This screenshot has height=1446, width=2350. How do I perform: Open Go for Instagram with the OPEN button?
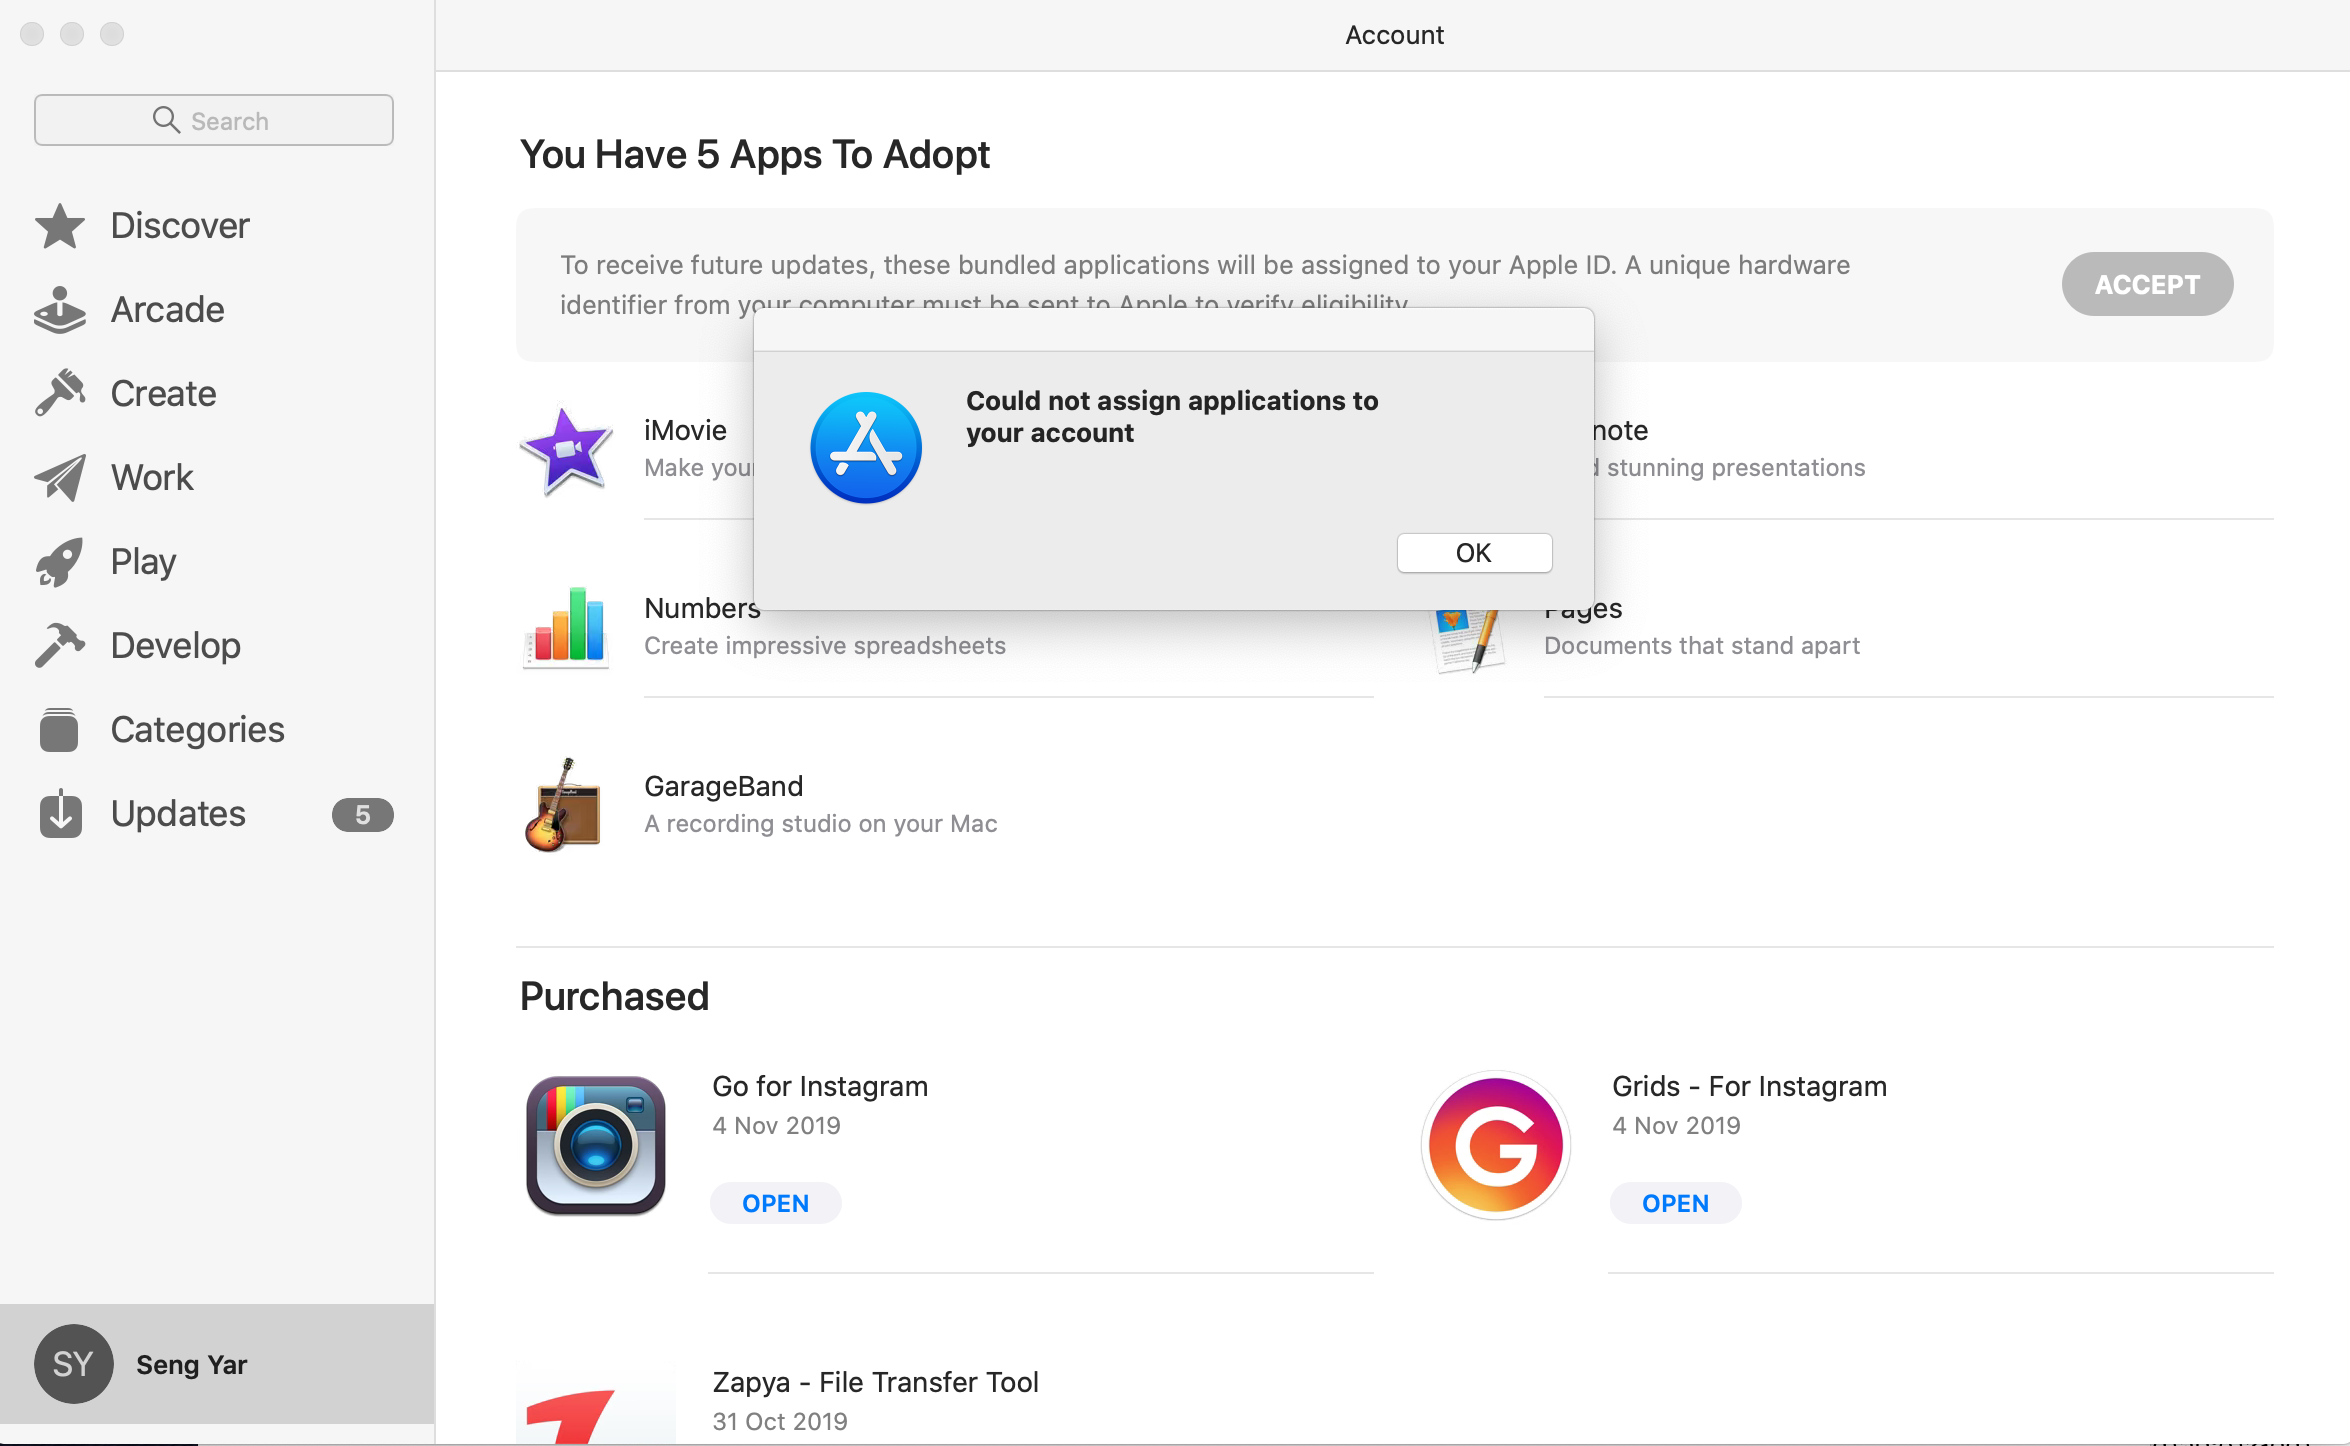pos(775,1203)
